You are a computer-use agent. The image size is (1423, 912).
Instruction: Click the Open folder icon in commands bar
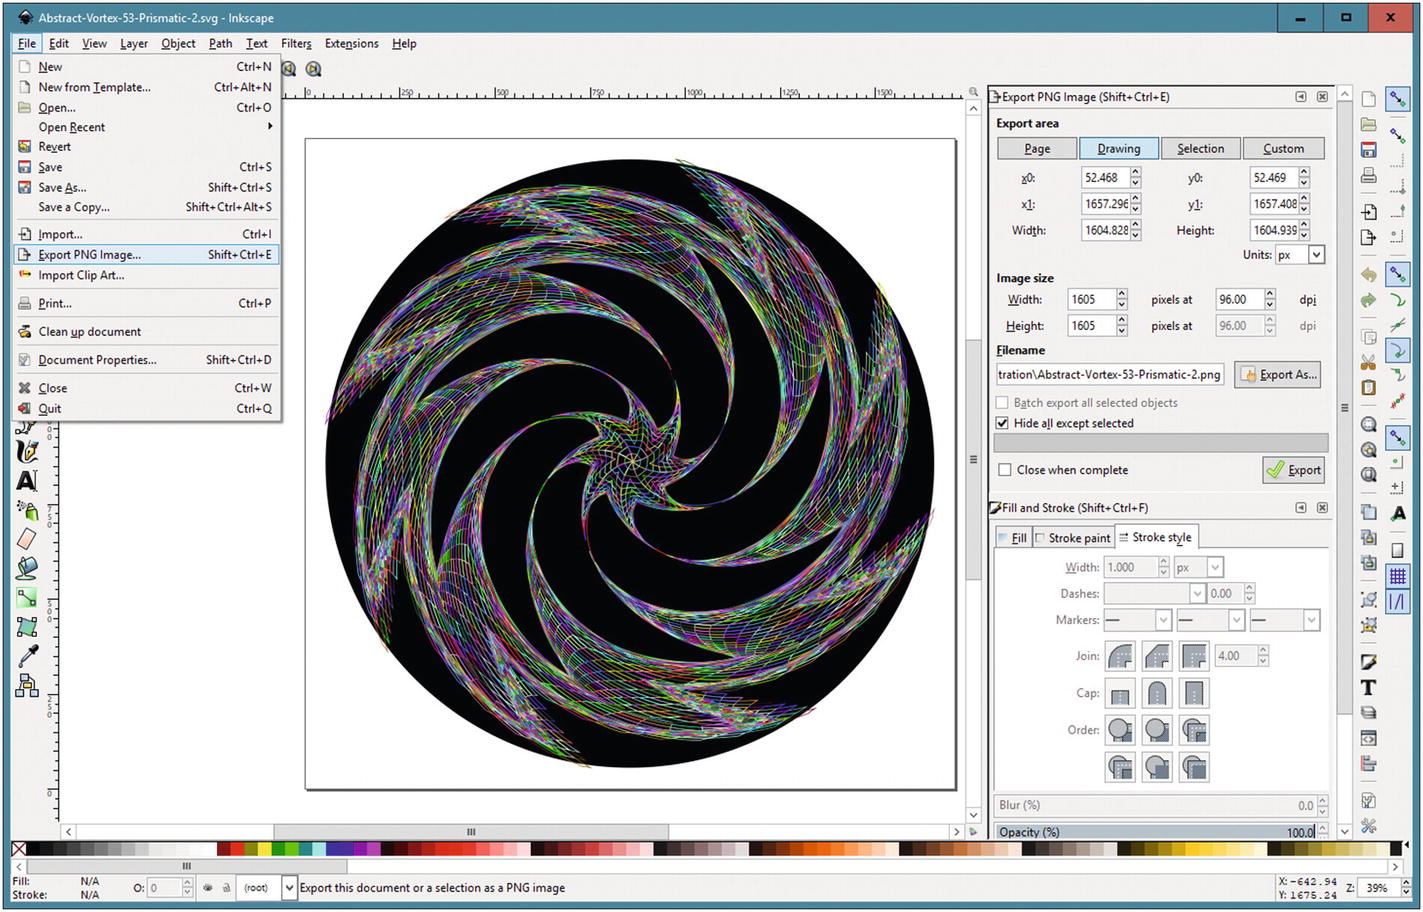(x=1369, y=125)
